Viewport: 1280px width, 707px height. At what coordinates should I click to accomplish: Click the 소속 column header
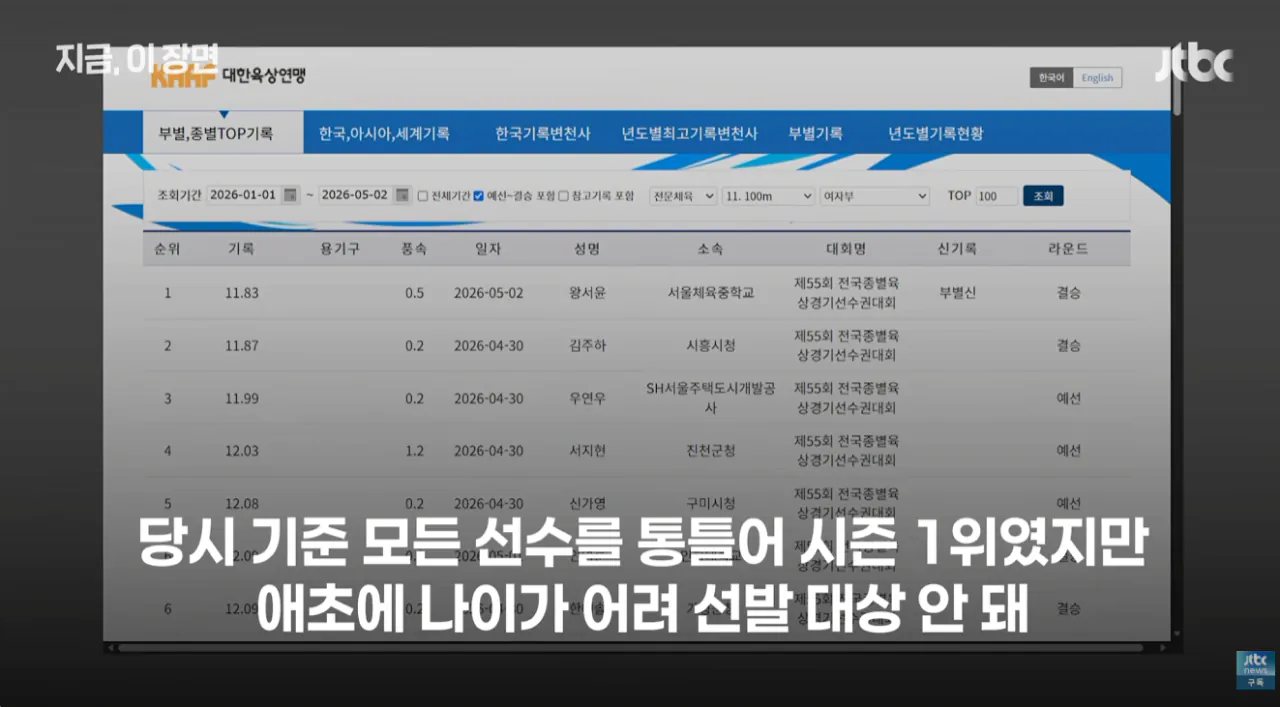710,249
